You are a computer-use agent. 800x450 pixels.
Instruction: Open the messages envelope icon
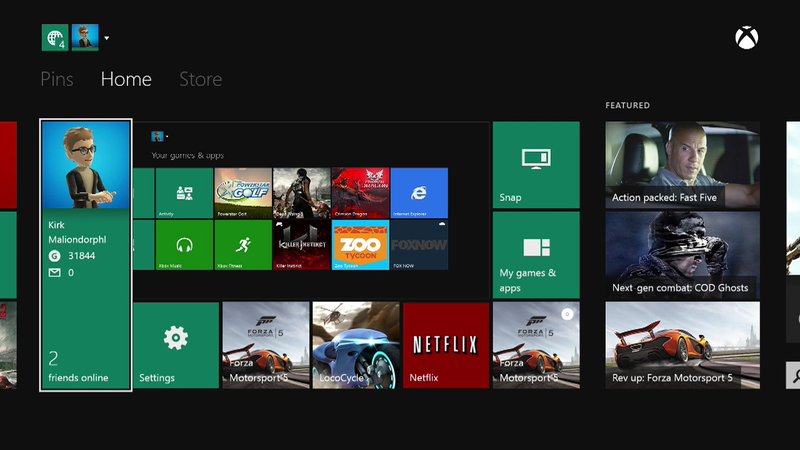point(55,272)
